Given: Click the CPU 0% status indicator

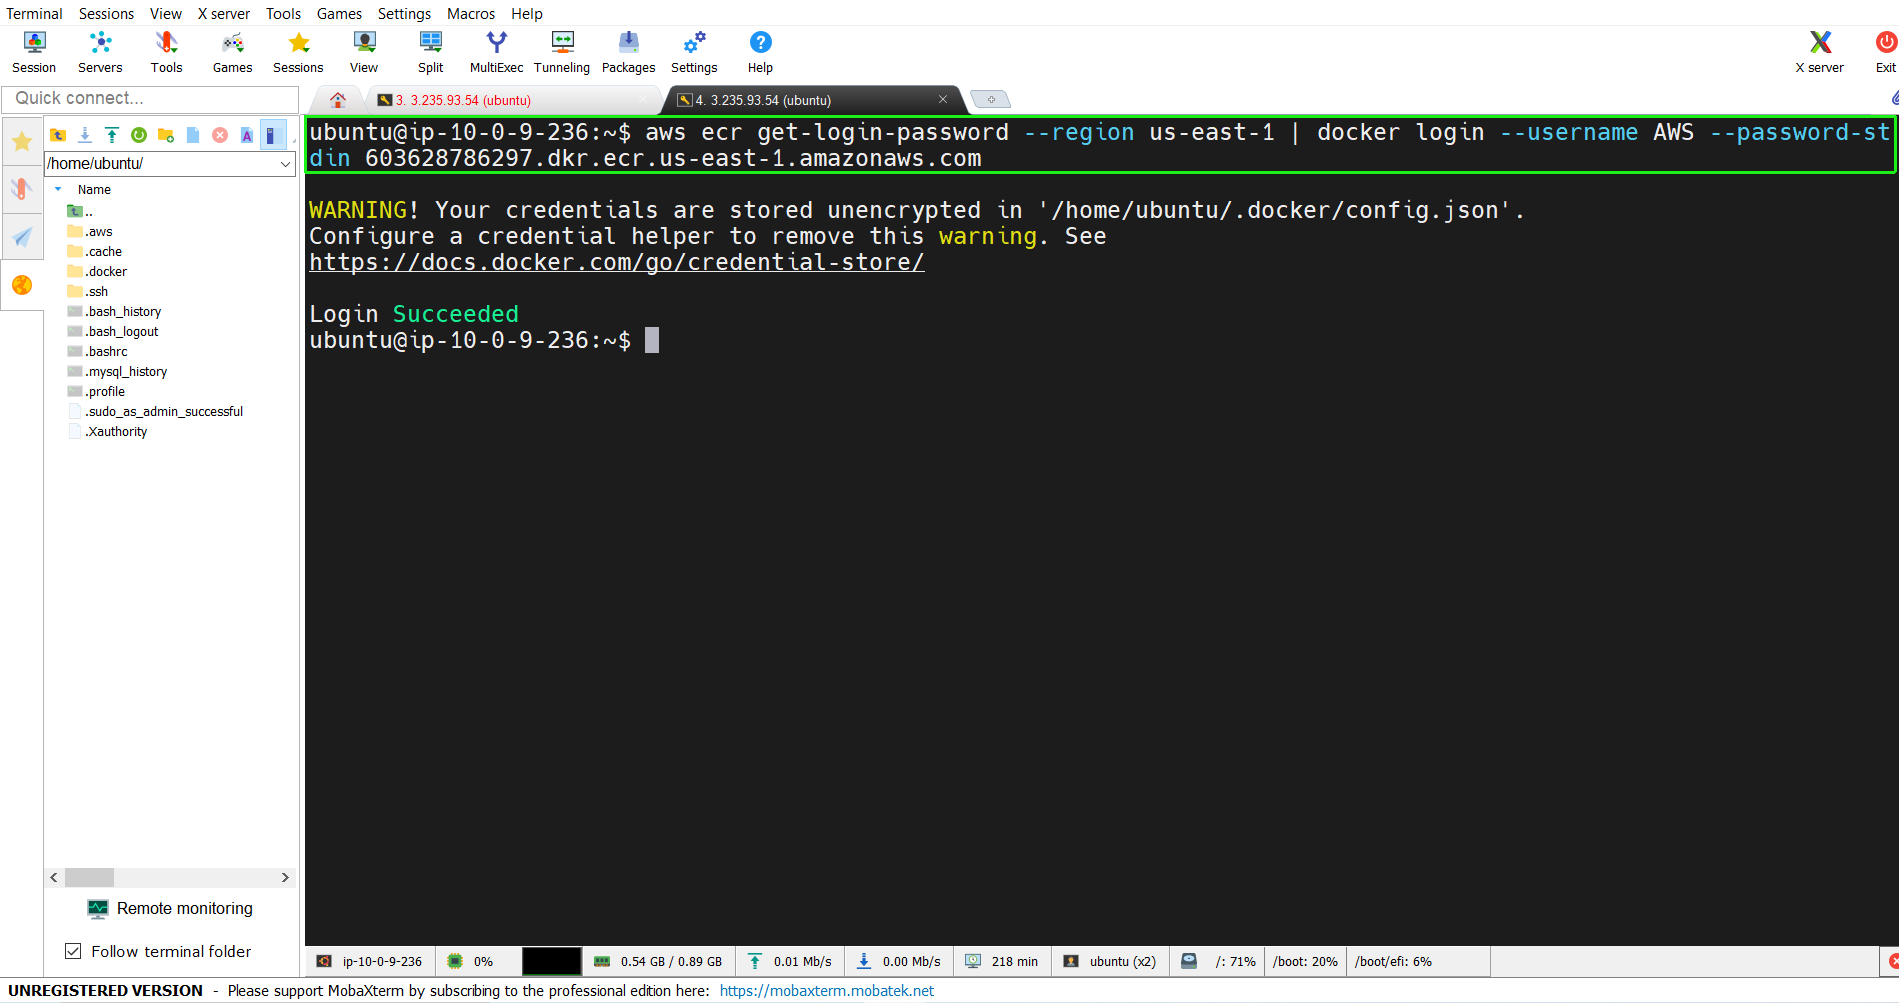Looking at the screenshot, I should (x=470, y=961).
